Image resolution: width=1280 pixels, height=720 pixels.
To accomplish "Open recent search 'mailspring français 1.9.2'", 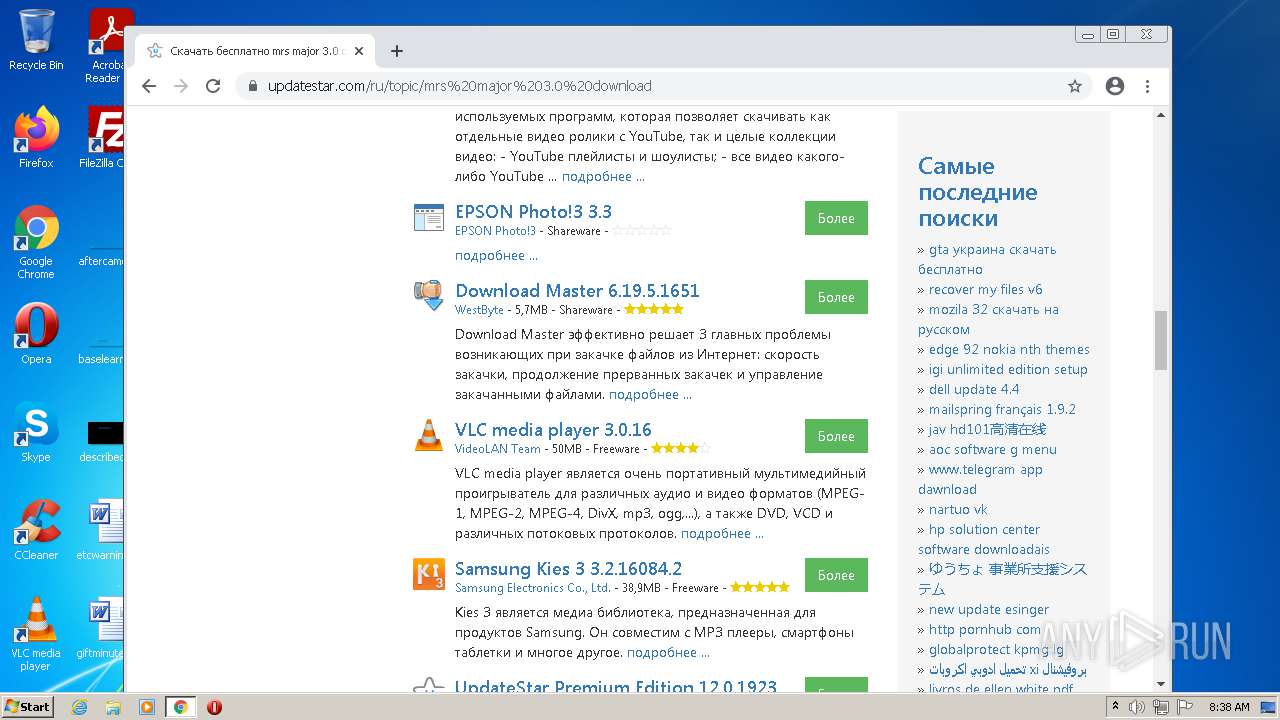I will (x=1002, y=409).
